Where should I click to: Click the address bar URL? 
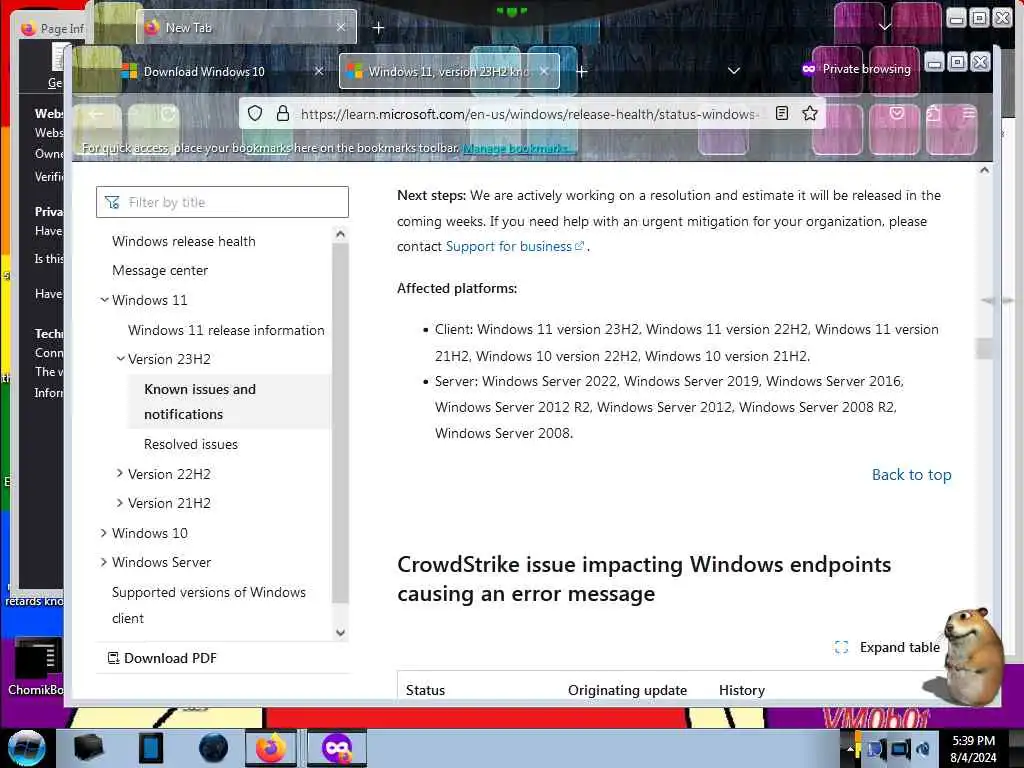529,114
